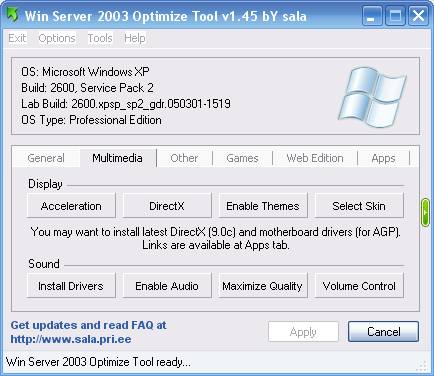Close the Optimize Tool window
The width and height of the screenshot is (434, 376).
tap(419, 16)
